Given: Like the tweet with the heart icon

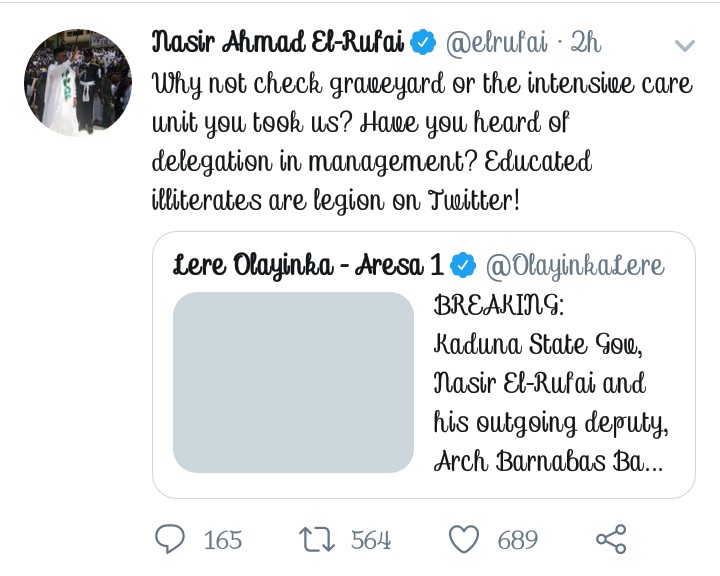Looking at the screenshot, I should tap(464, 540).
